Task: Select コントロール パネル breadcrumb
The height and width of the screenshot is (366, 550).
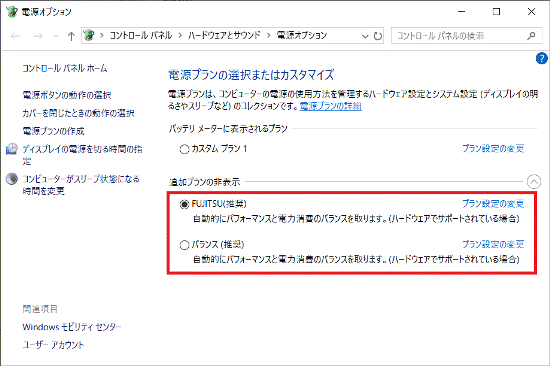Action: pos(141,35)
